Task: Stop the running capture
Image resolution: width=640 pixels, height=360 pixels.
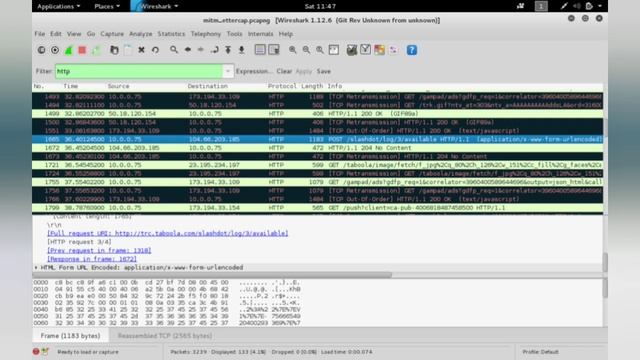Action: [82, 50]
